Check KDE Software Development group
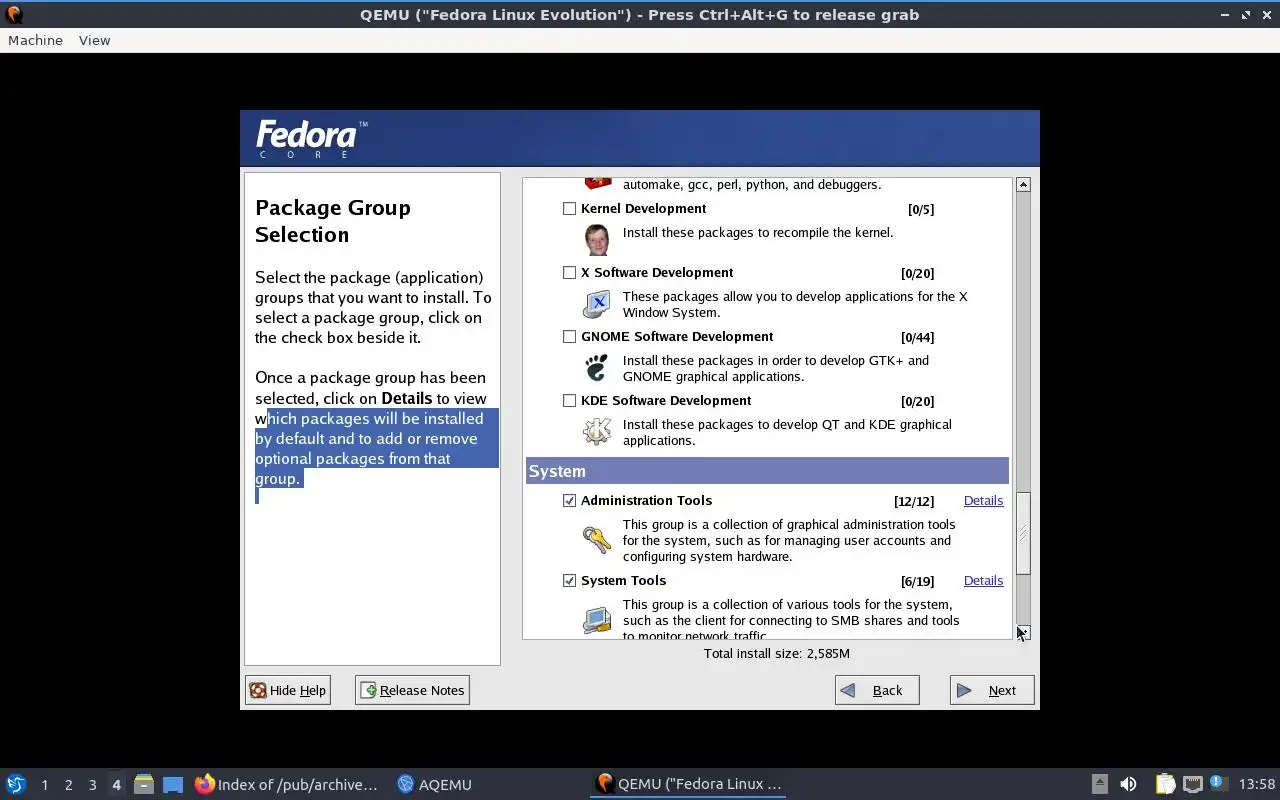This screenshot has width=1280, height=800. pos(569,401)
